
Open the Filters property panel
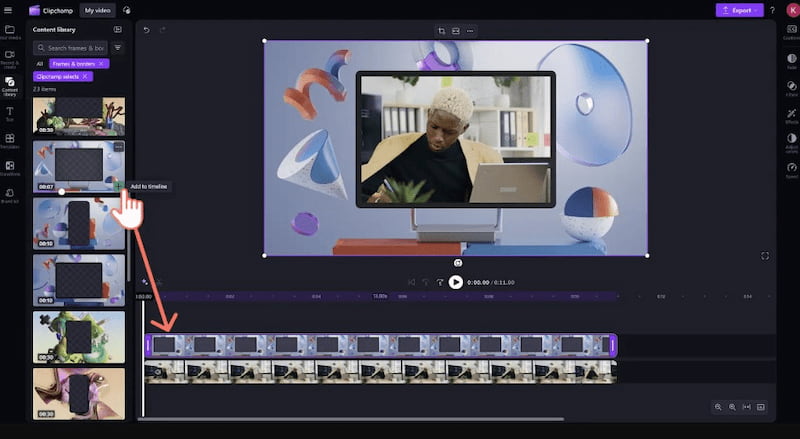(x=791, y=88)
